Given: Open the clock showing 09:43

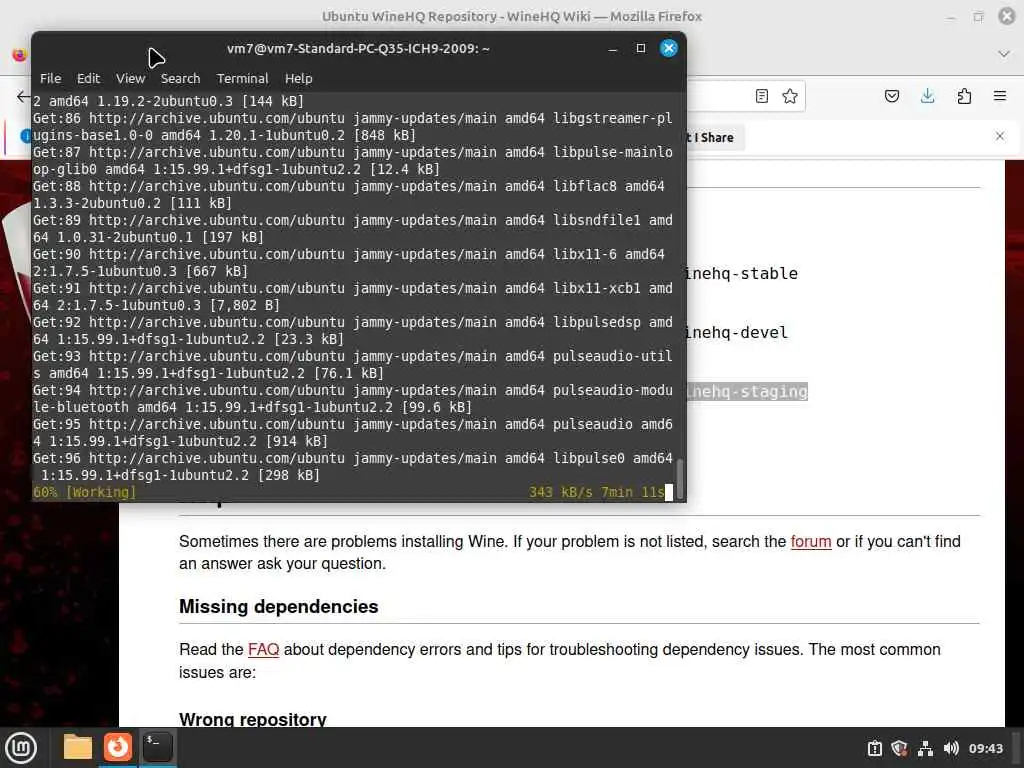Looking at the screenshot, I should [x=985, y=748].
